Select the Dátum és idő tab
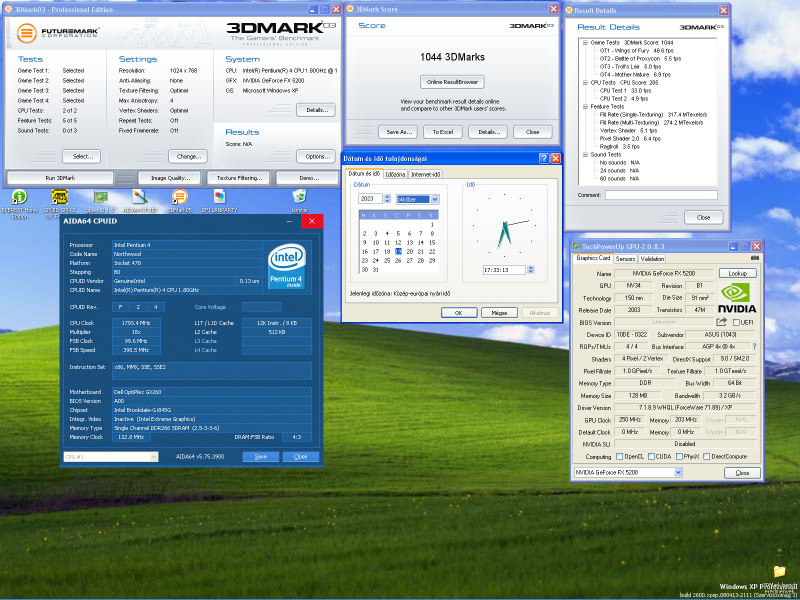Screen dimensions: 800x600 (364, 174)
